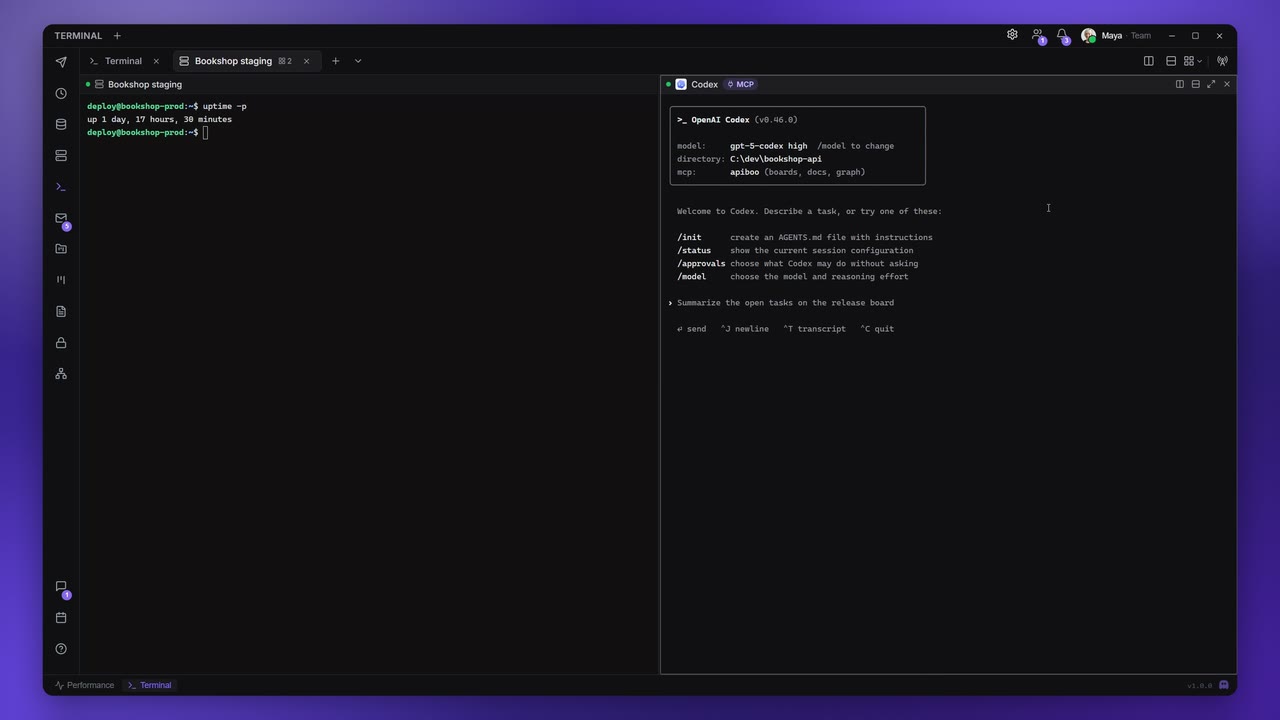Close the Terminal tab

(x=156, y=61)
